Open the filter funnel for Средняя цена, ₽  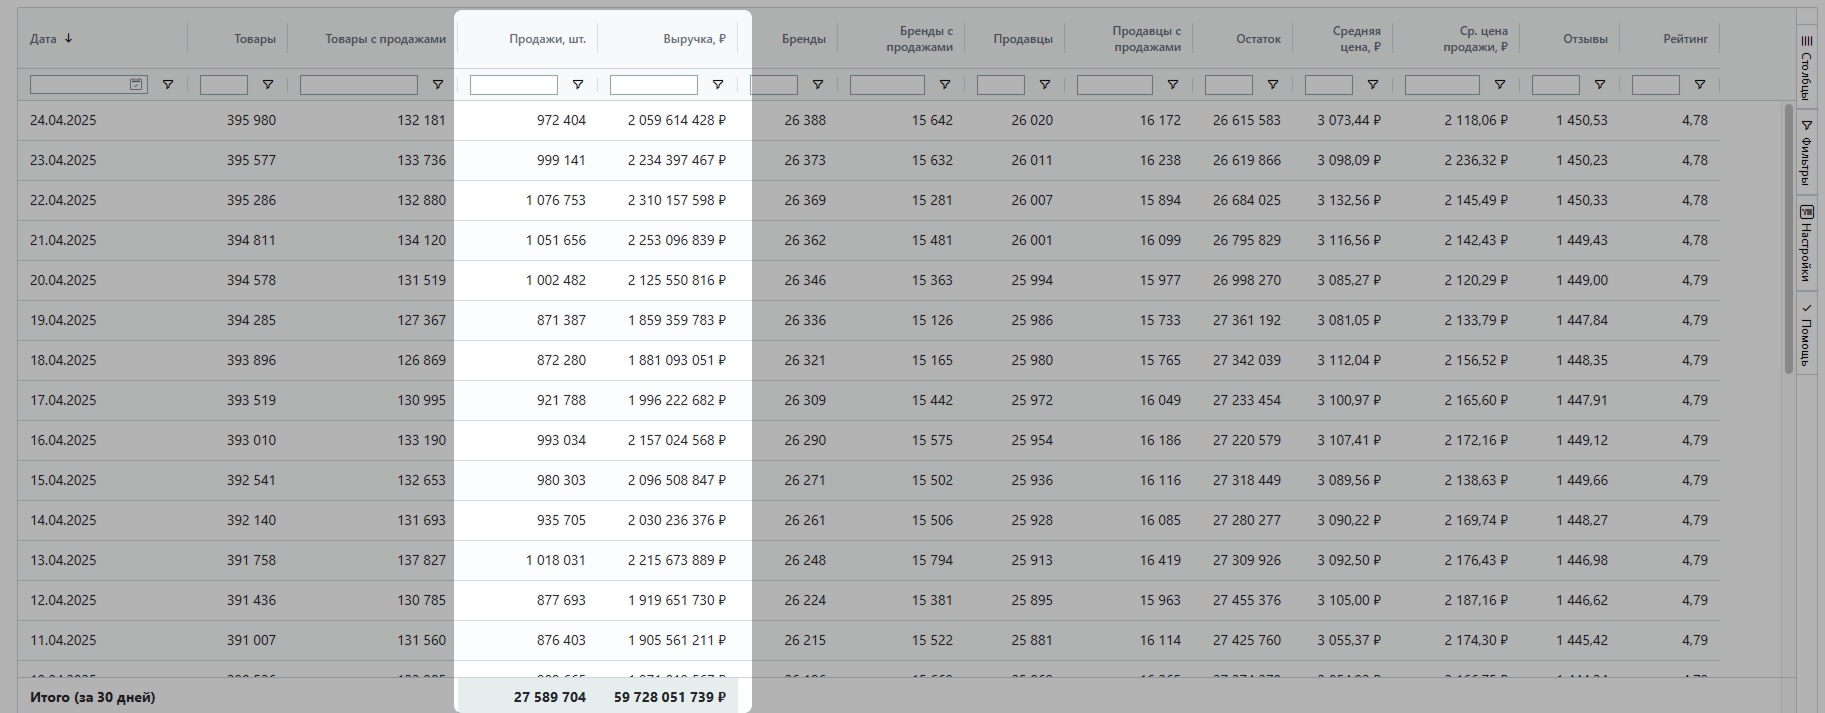[1373, 85]
